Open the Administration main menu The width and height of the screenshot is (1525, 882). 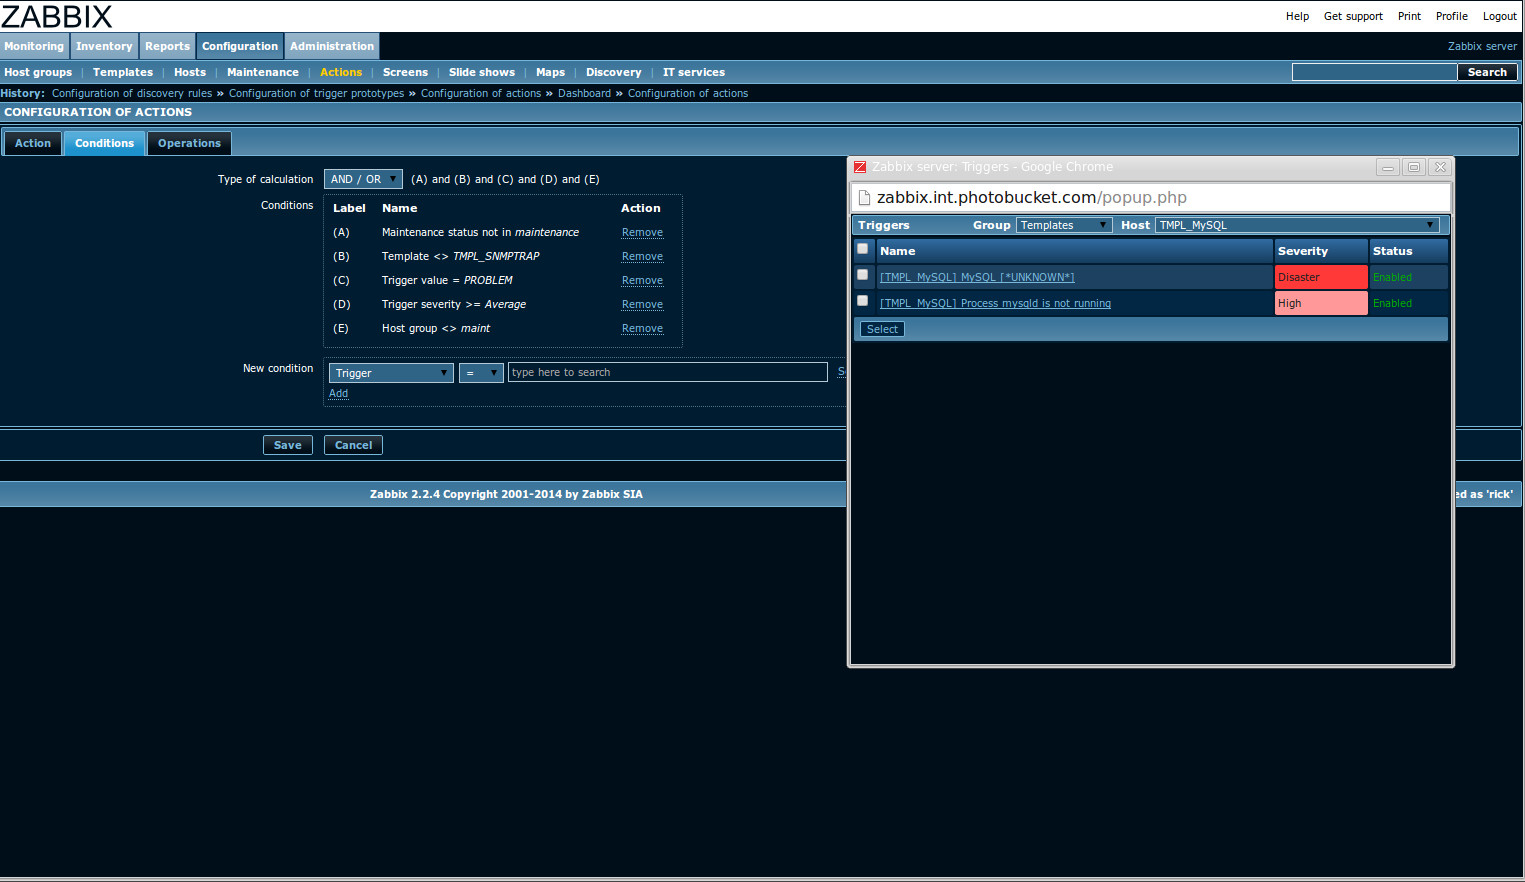(x=332, y=46)
